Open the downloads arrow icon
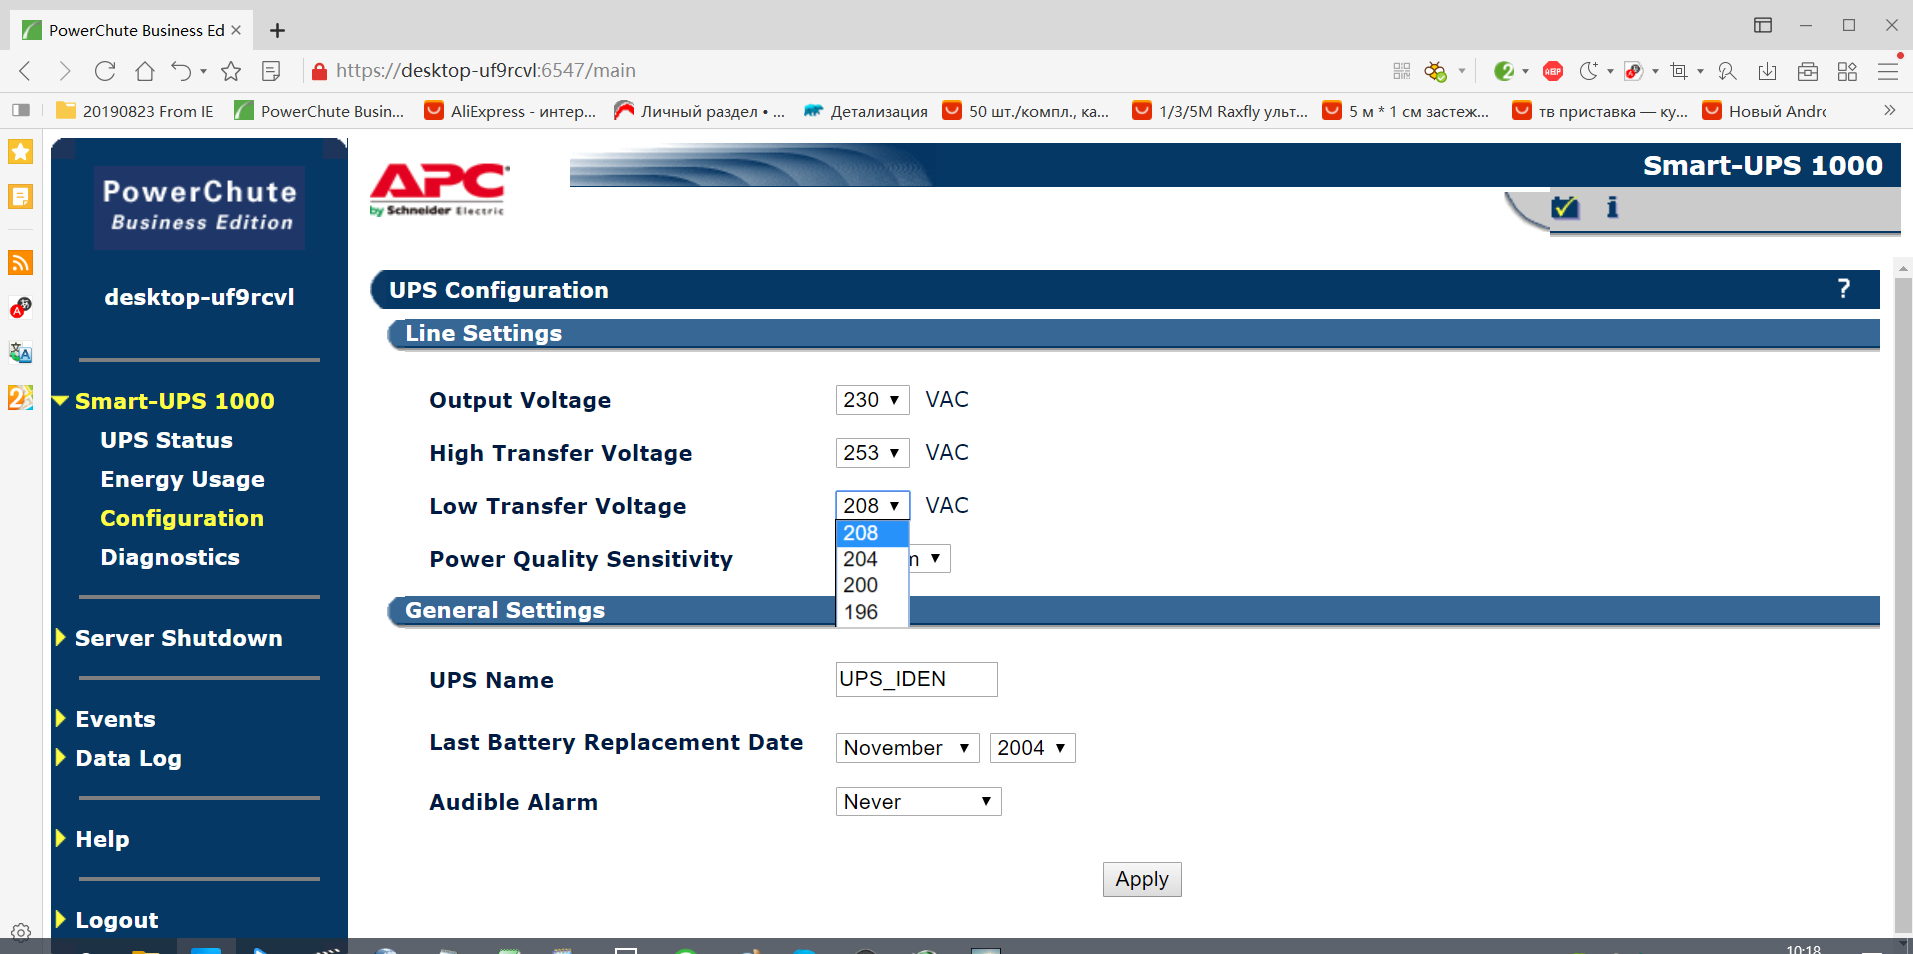 [x=1768, y=71]
